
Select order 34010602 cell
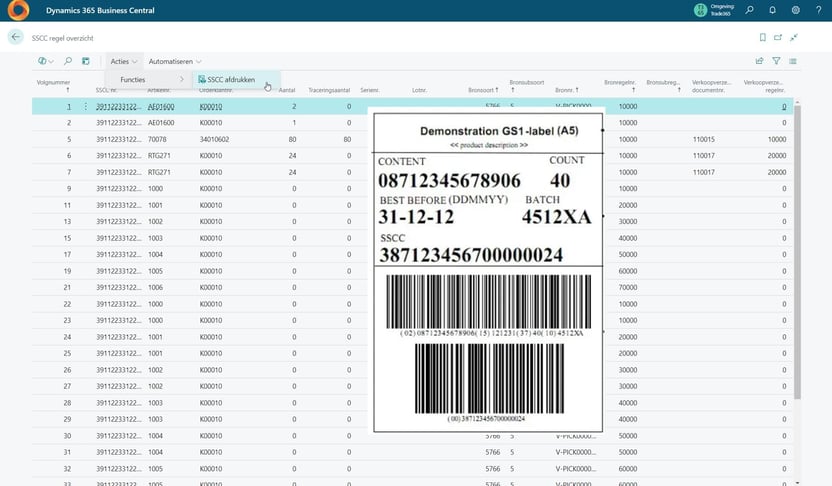point(214,140)
